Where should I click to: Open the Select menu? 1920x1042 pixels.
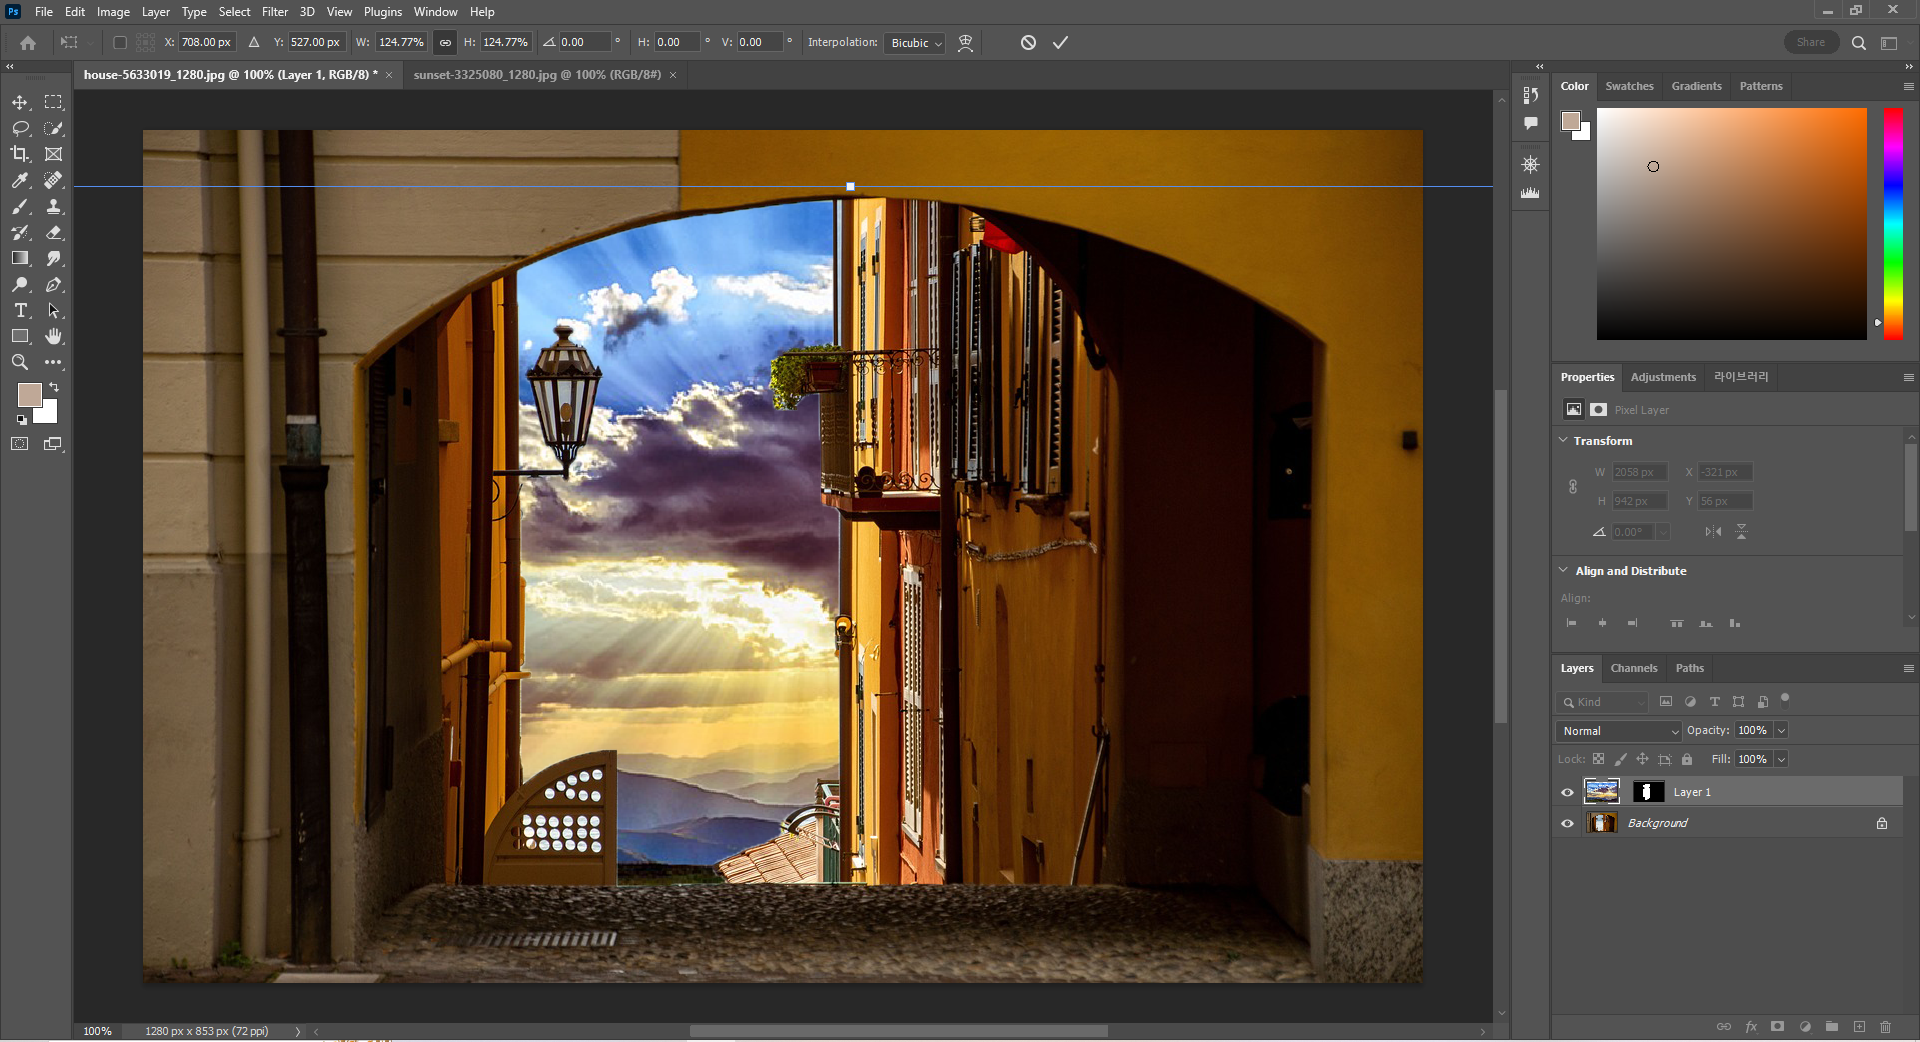[235, 12]
